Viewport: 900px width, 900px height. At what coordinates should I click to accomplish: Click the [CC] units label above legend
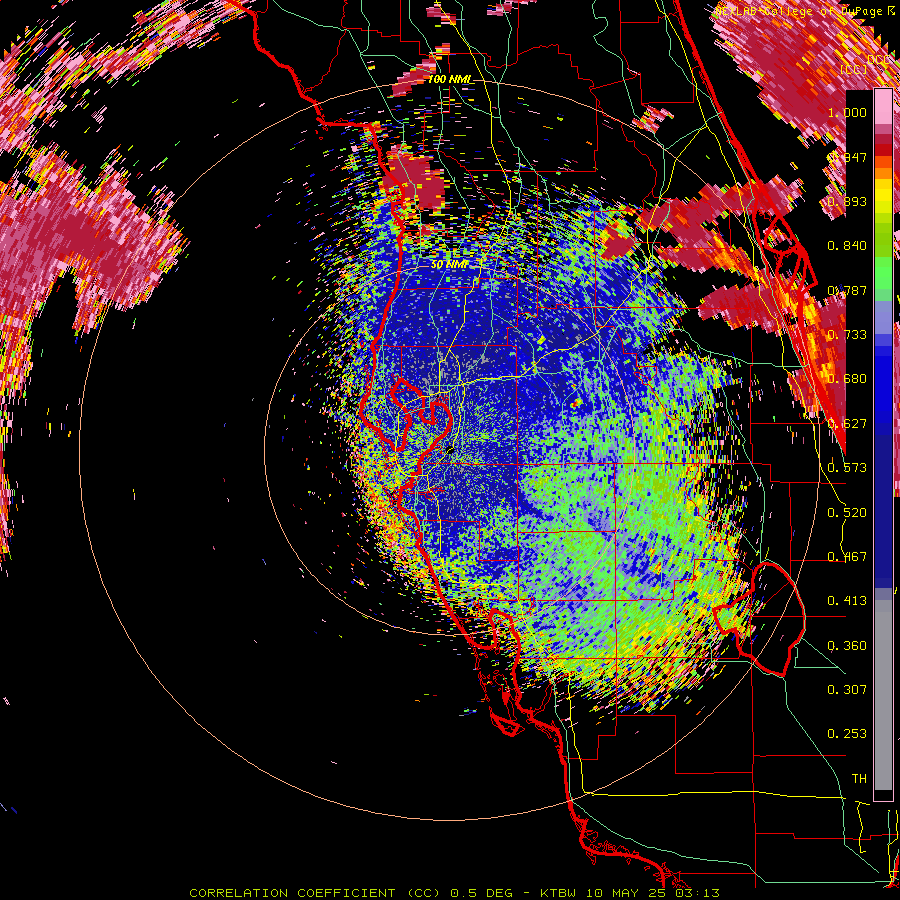coord(854,70)
